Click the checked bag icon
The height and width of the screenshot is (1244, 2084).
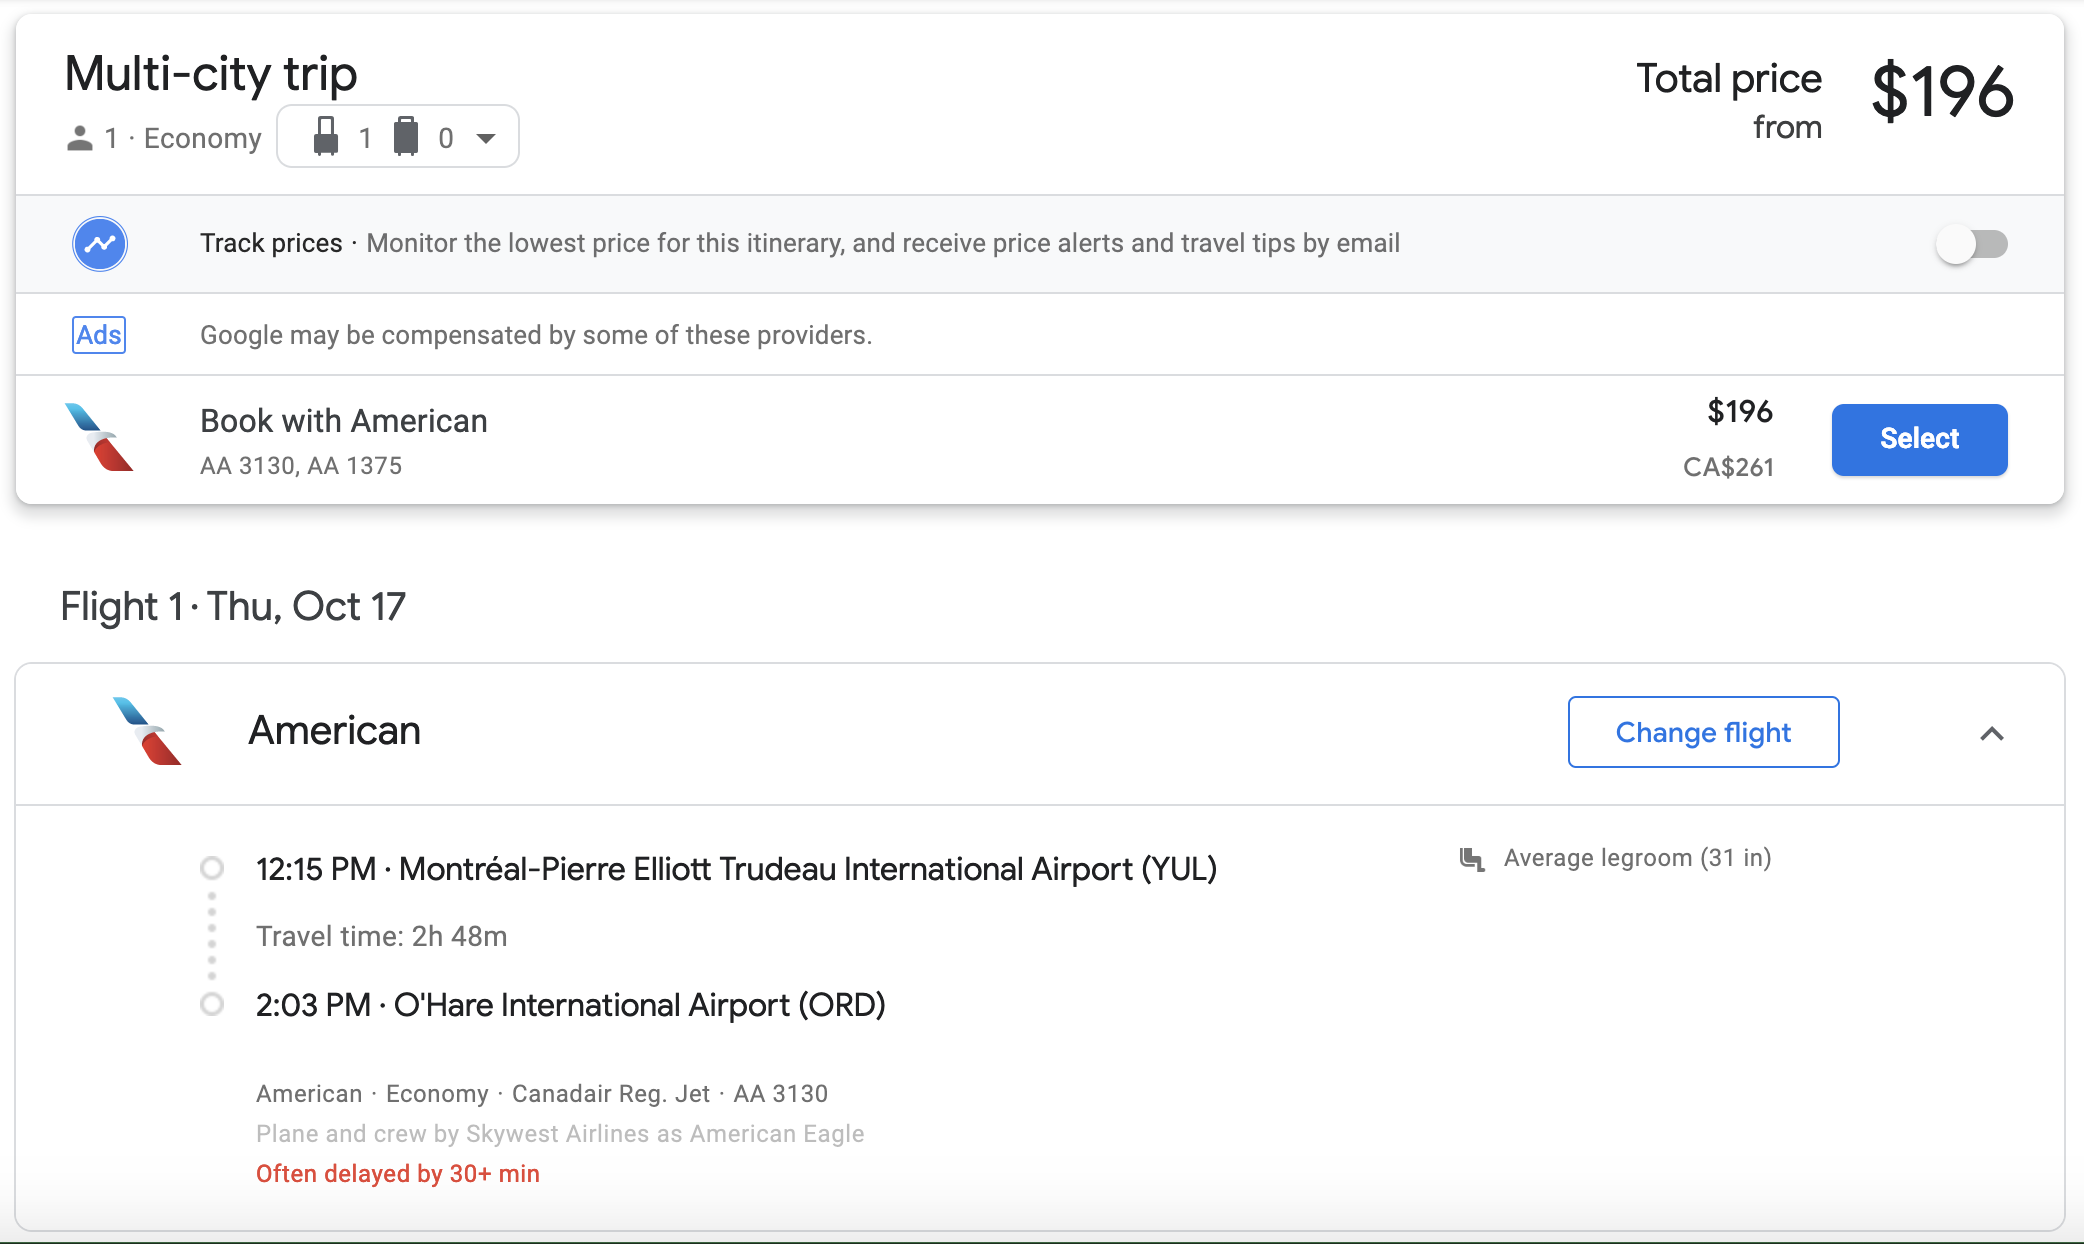click(x=406, y=137)
